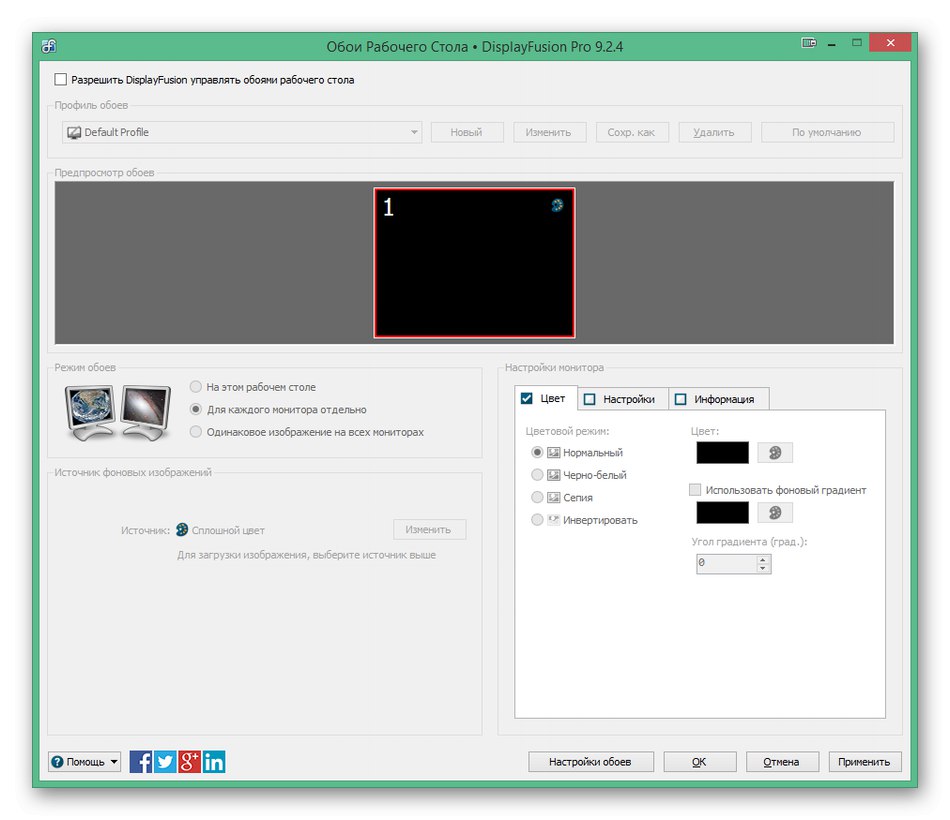Click Изменить button for image source

pyautogui.click(x=429, y=530)
